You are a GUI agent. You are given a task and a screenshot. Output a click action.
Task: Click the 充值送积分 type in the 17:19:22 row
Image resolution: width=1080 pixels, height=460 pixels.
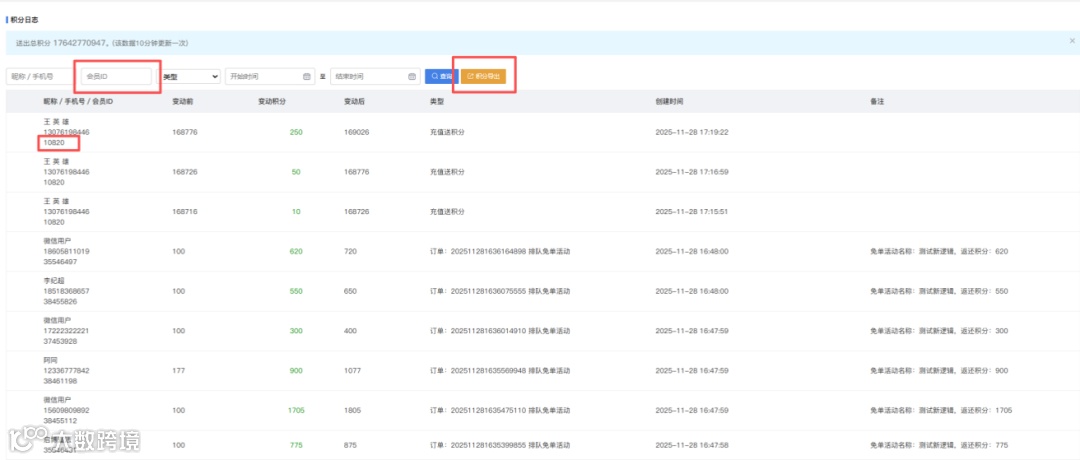[x=447, y=132]
